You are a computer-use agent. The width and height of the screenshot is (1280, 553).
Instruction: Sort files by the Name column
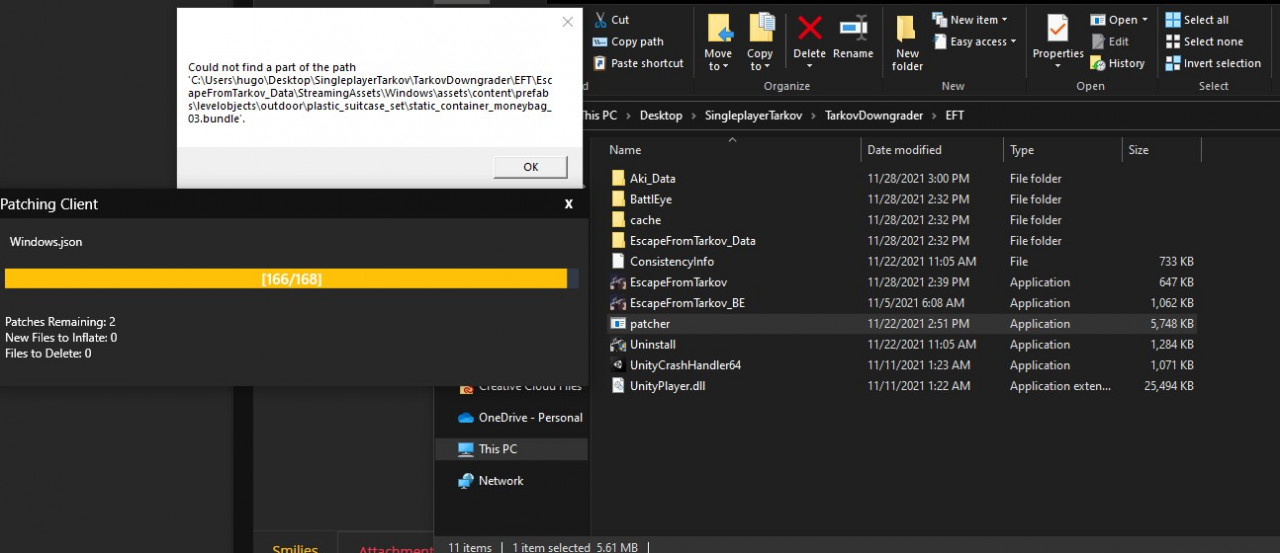tap(730, 150)
